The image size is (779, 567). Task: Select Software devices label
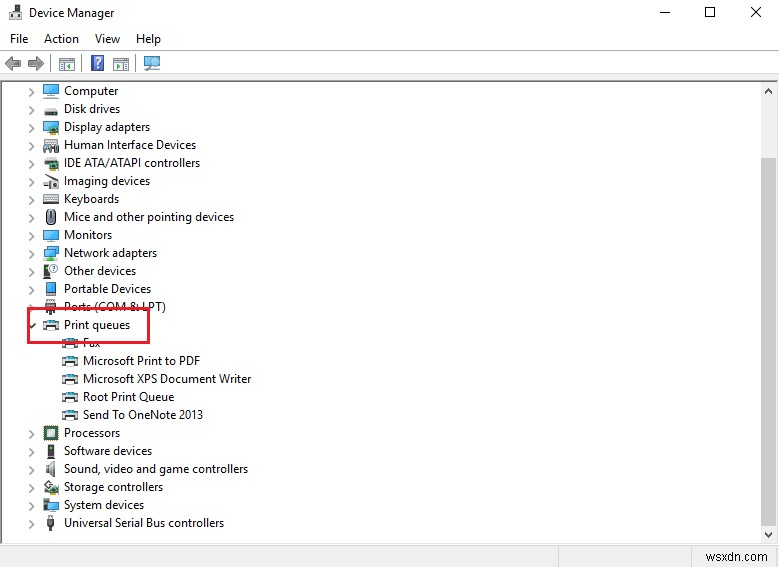[108, 451]
